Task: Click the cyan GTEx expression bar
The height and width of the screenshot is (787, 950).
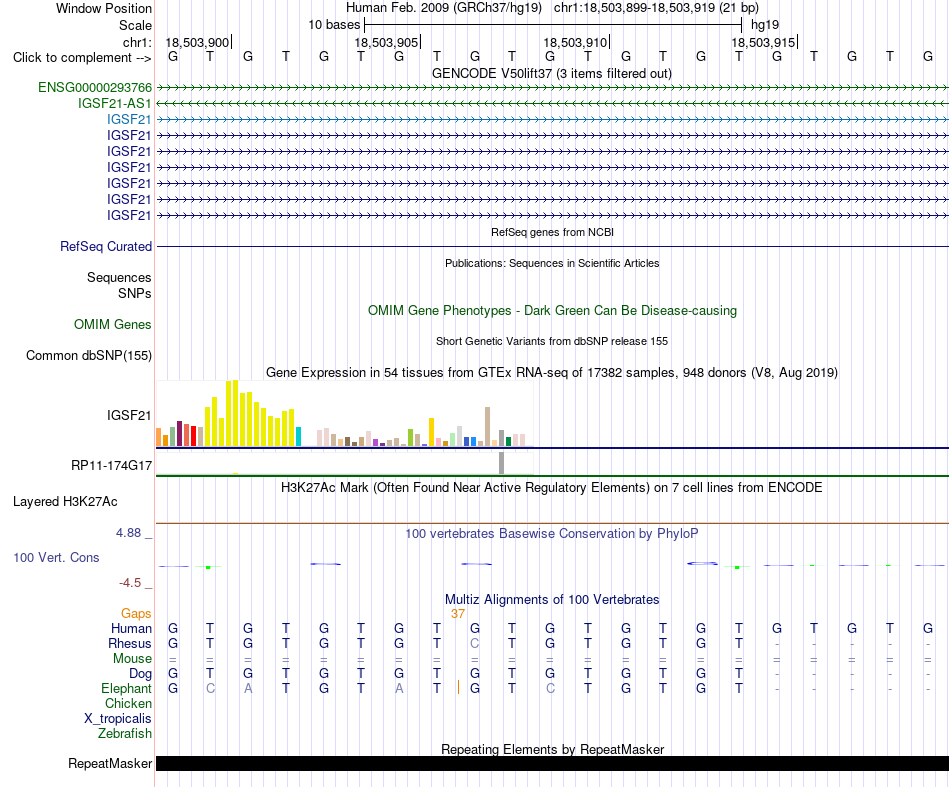Action: click(x=298, y=436)
